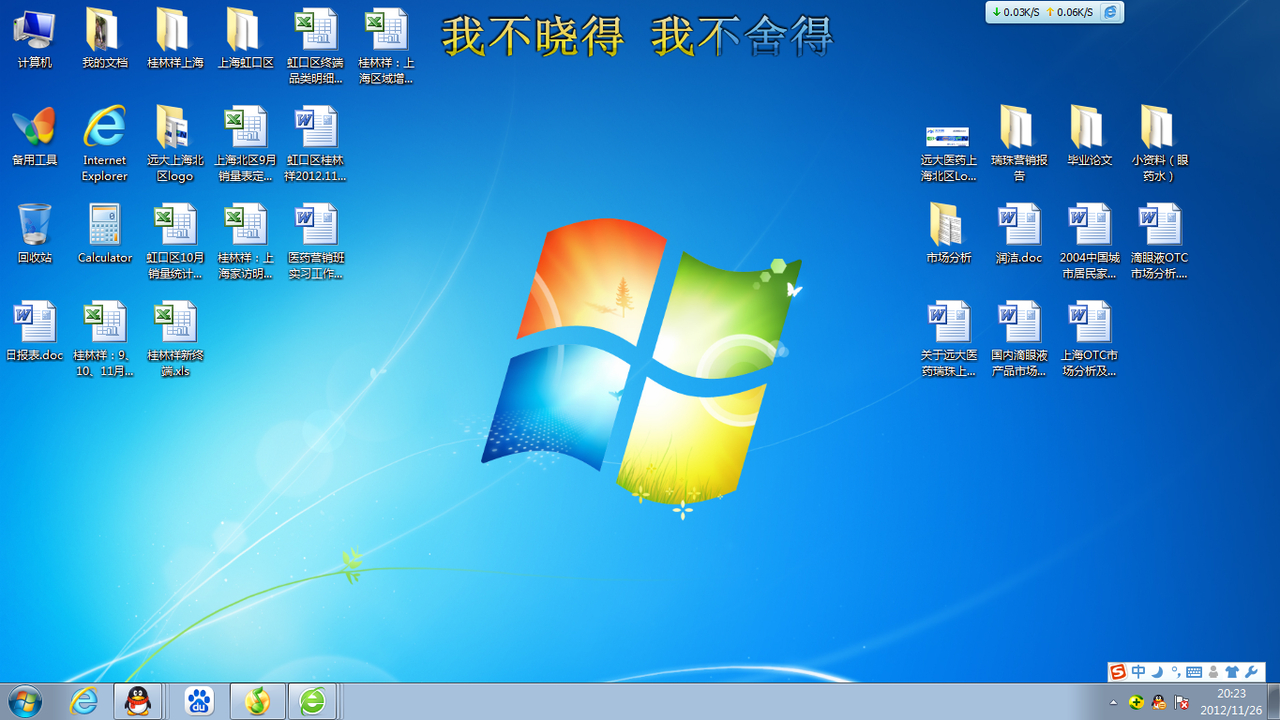Select the 上海虹口区 folder
Viewport: 1280px width, 720px height.
(x=245, y=39)
